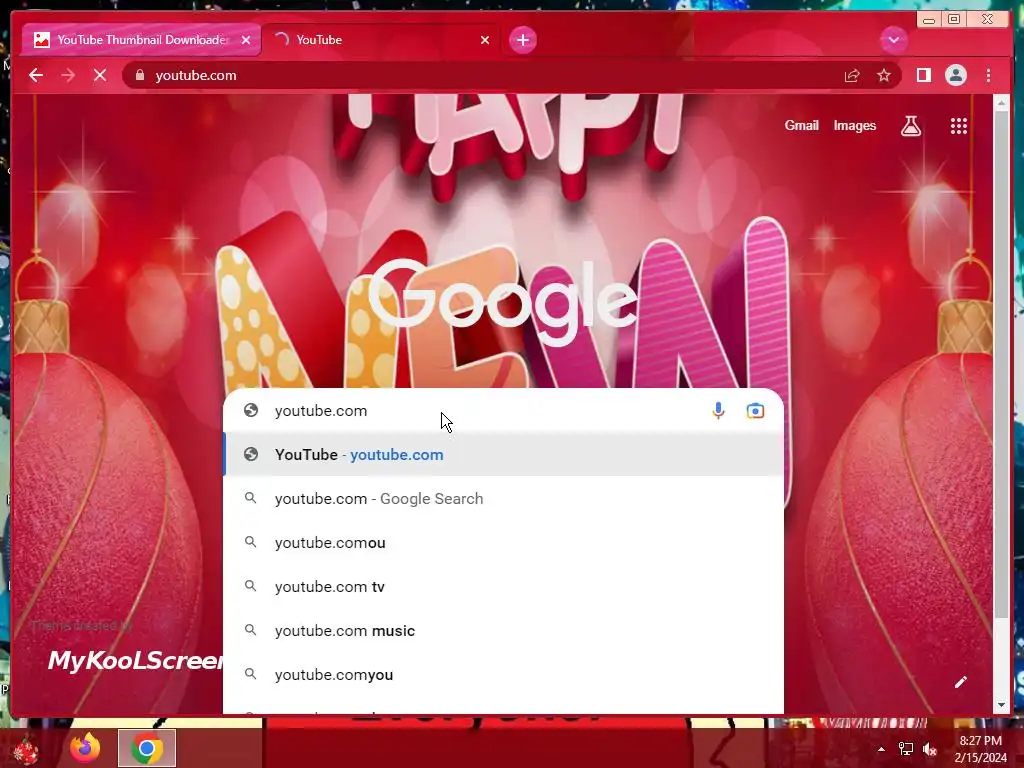Viewport: 1024px width, 768px height.
Task: Open the Google apps grid
Action: (x=958, y=125)
